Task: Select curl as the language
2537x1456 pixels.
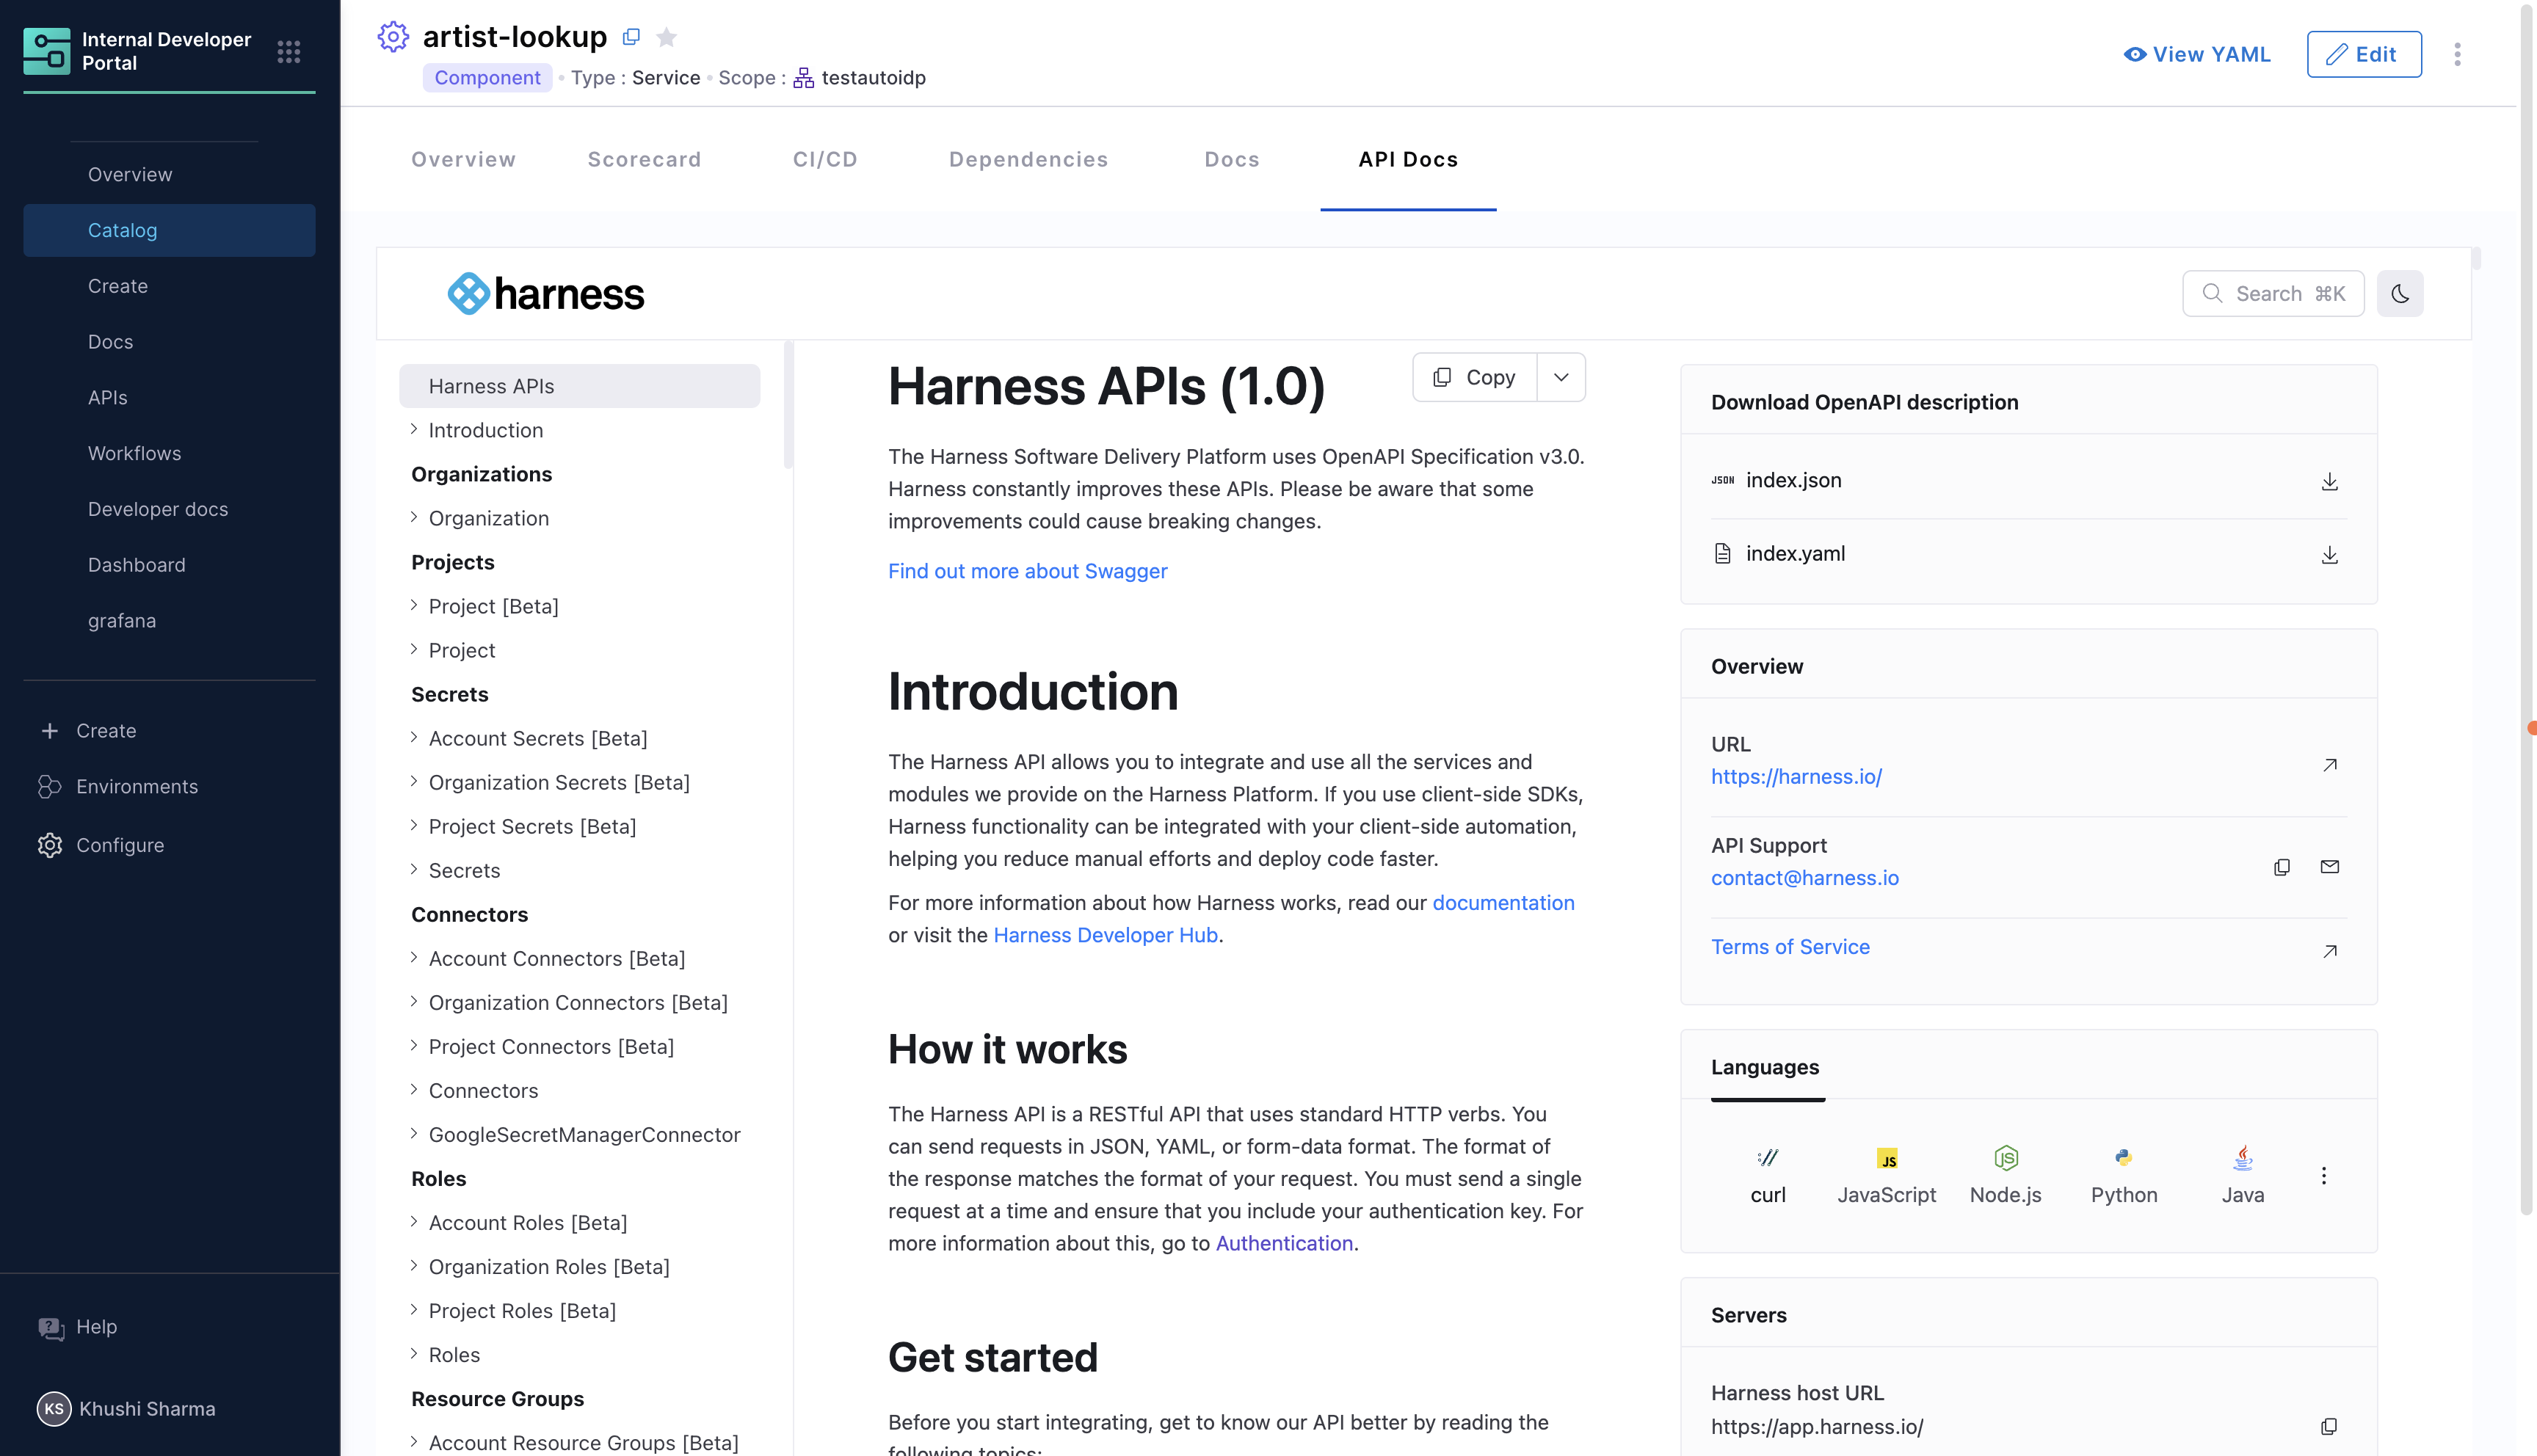Action: pos(1767,1174)
